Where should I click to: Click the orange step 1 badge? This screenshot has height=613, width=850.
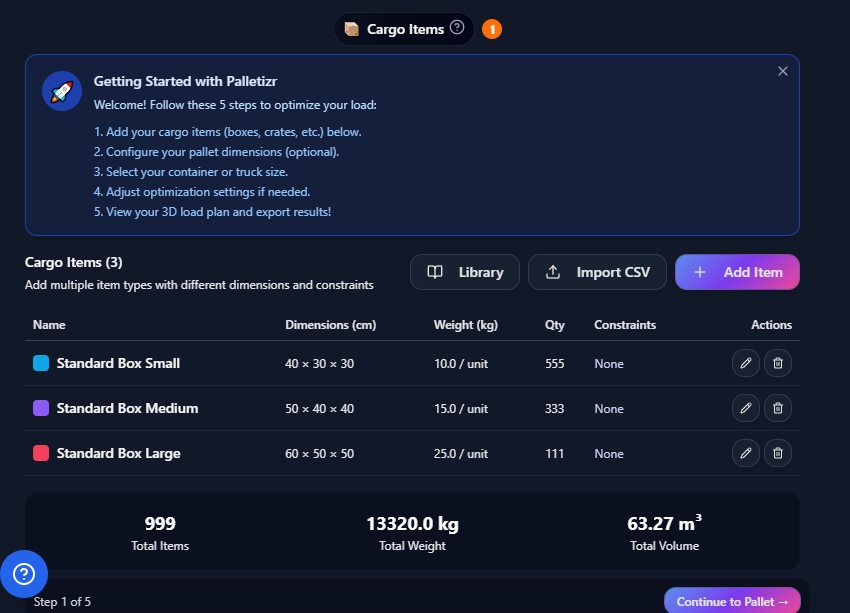click(x=492, y=29)
